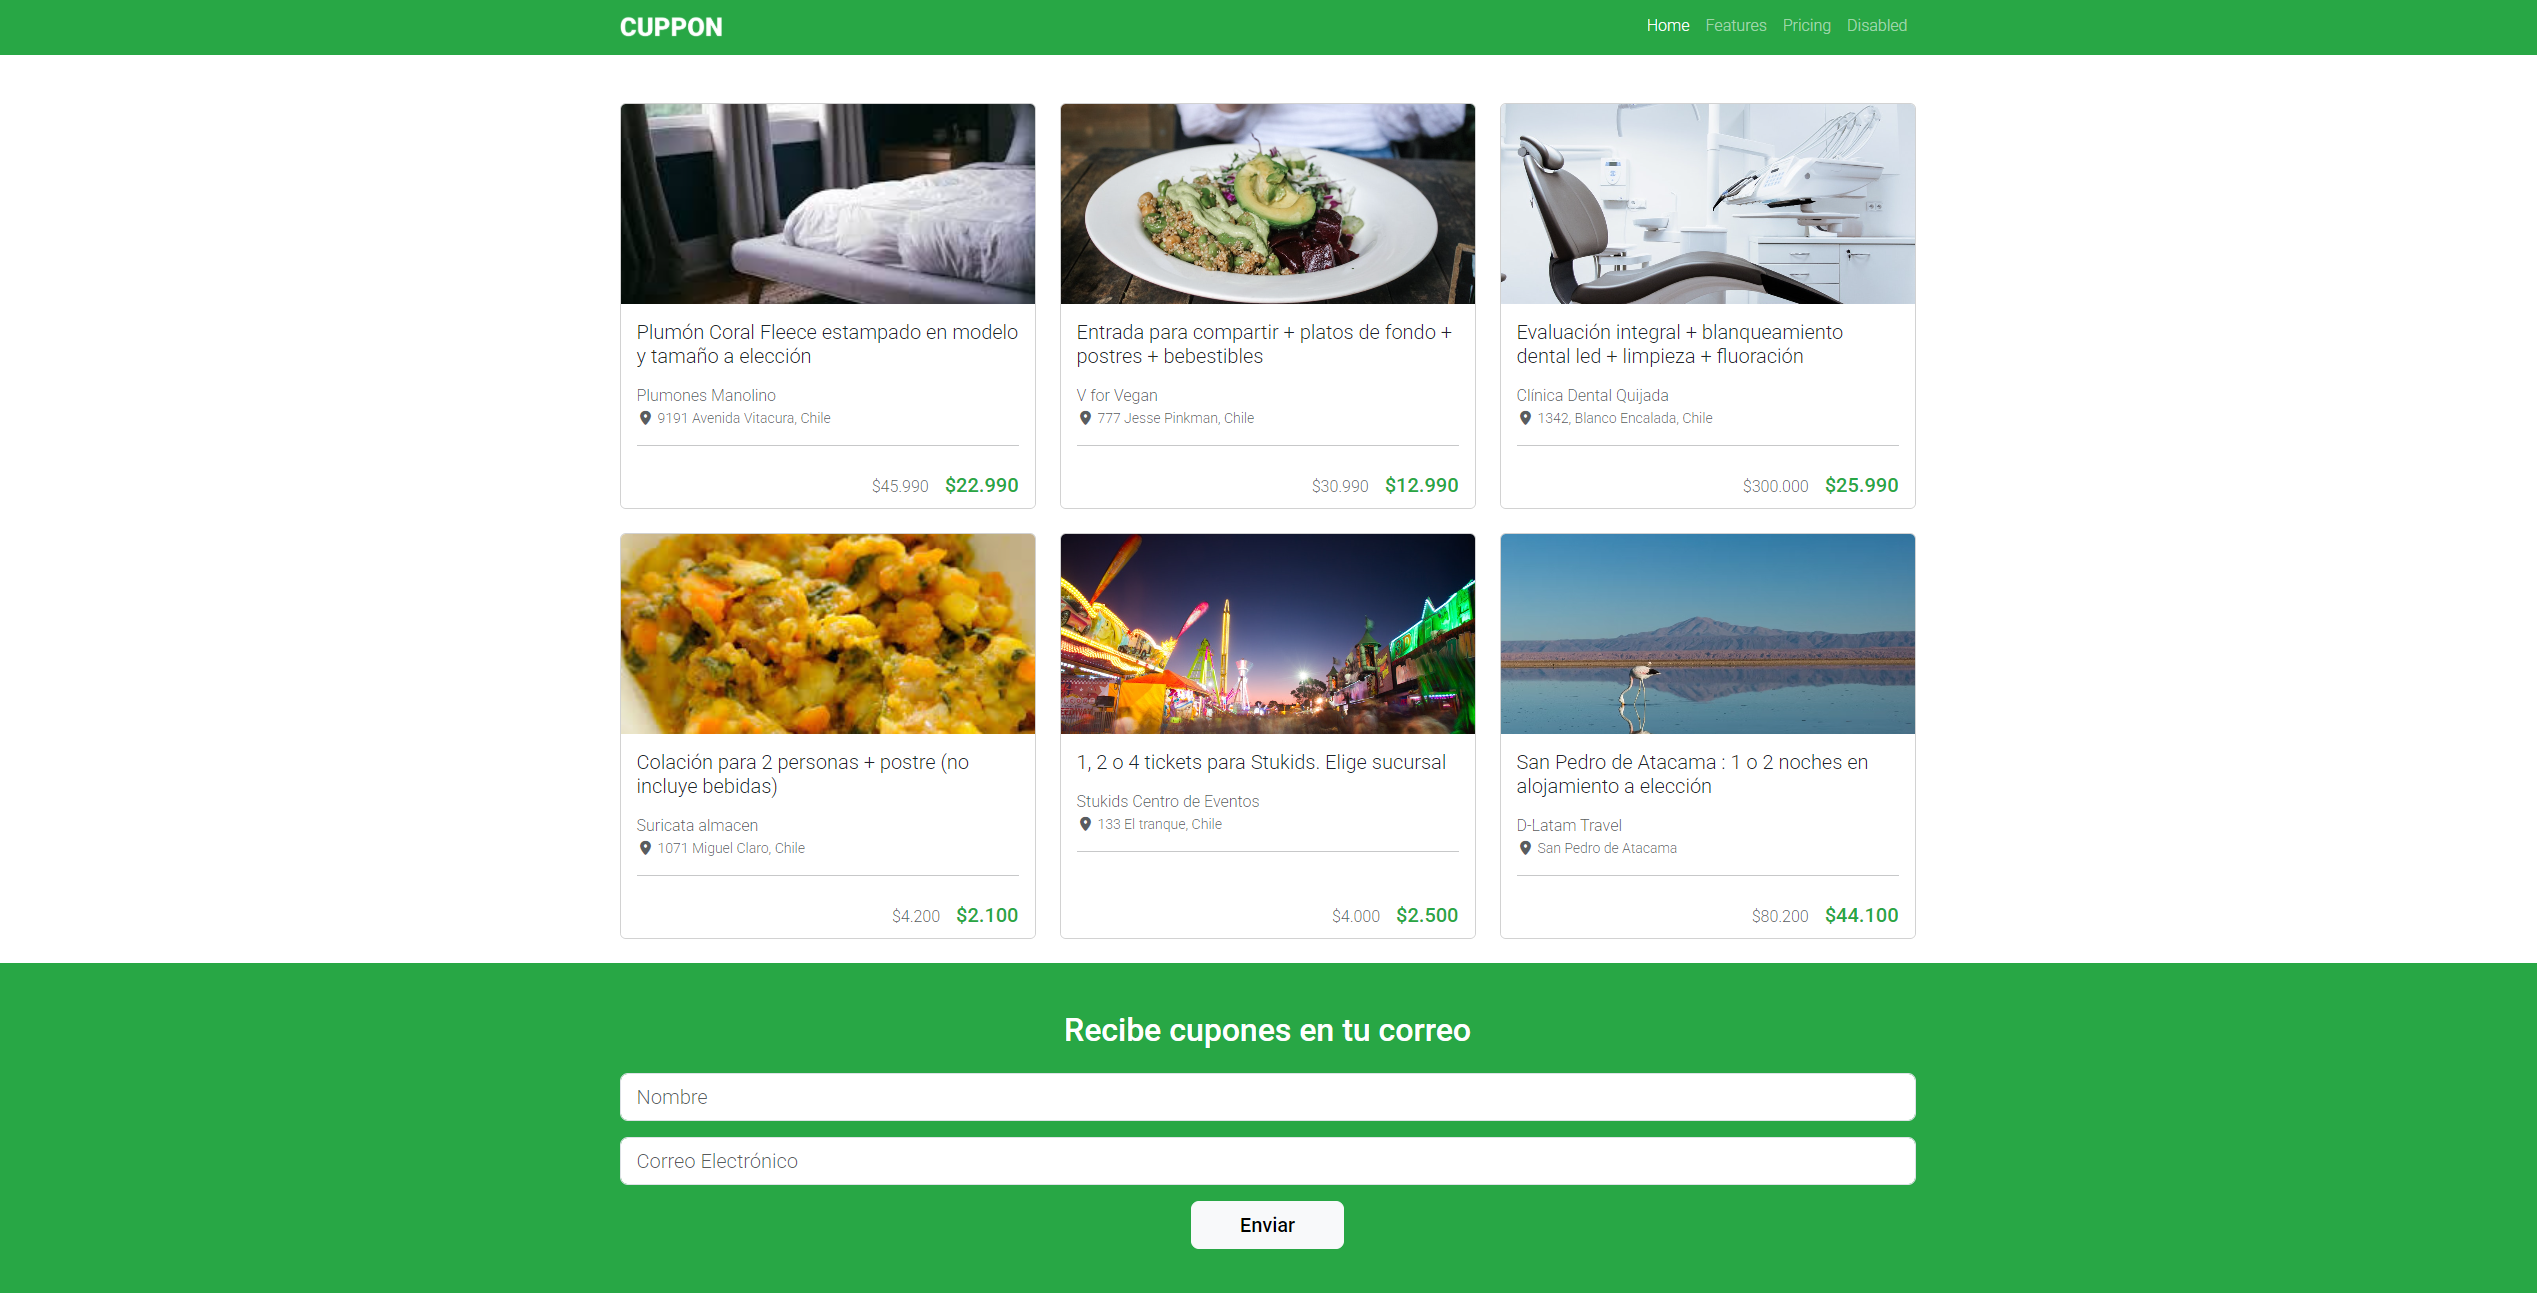Image resolution: width=2537 pixels, height=1293 pixels.
Task: Click the CUPPON brand logo
Action: 671,27
